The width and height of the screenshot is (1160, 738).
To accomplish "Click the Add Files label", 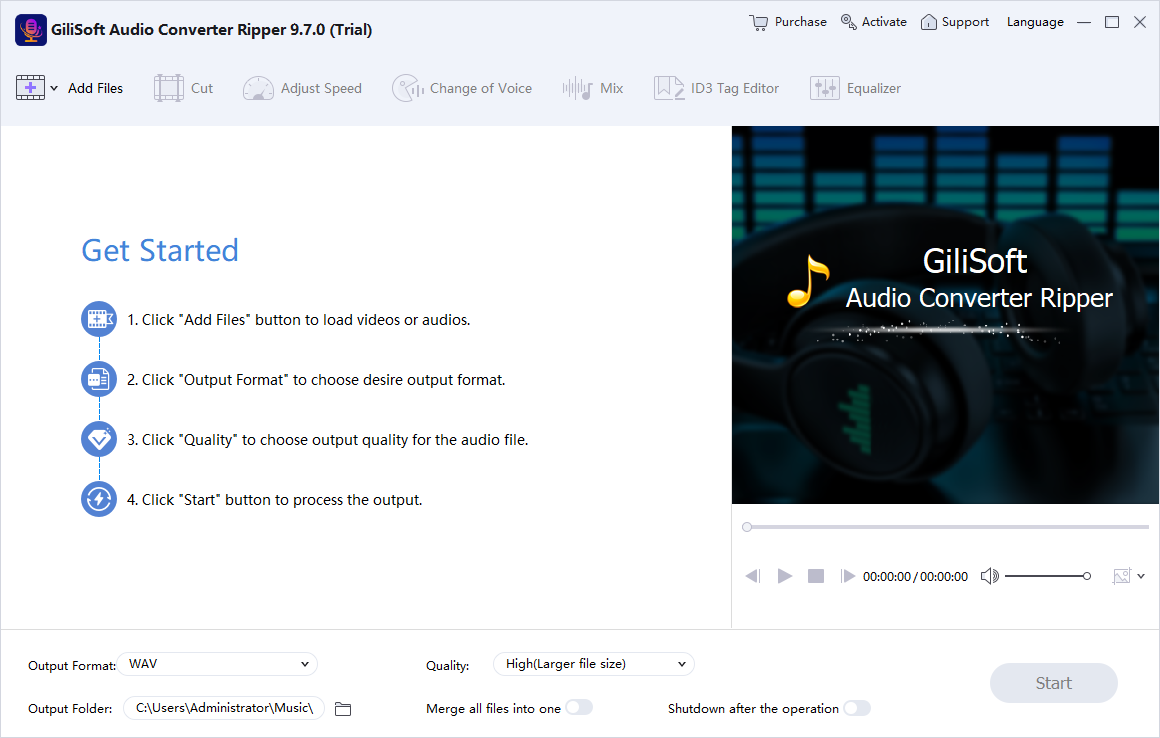I will coord(95,88).
